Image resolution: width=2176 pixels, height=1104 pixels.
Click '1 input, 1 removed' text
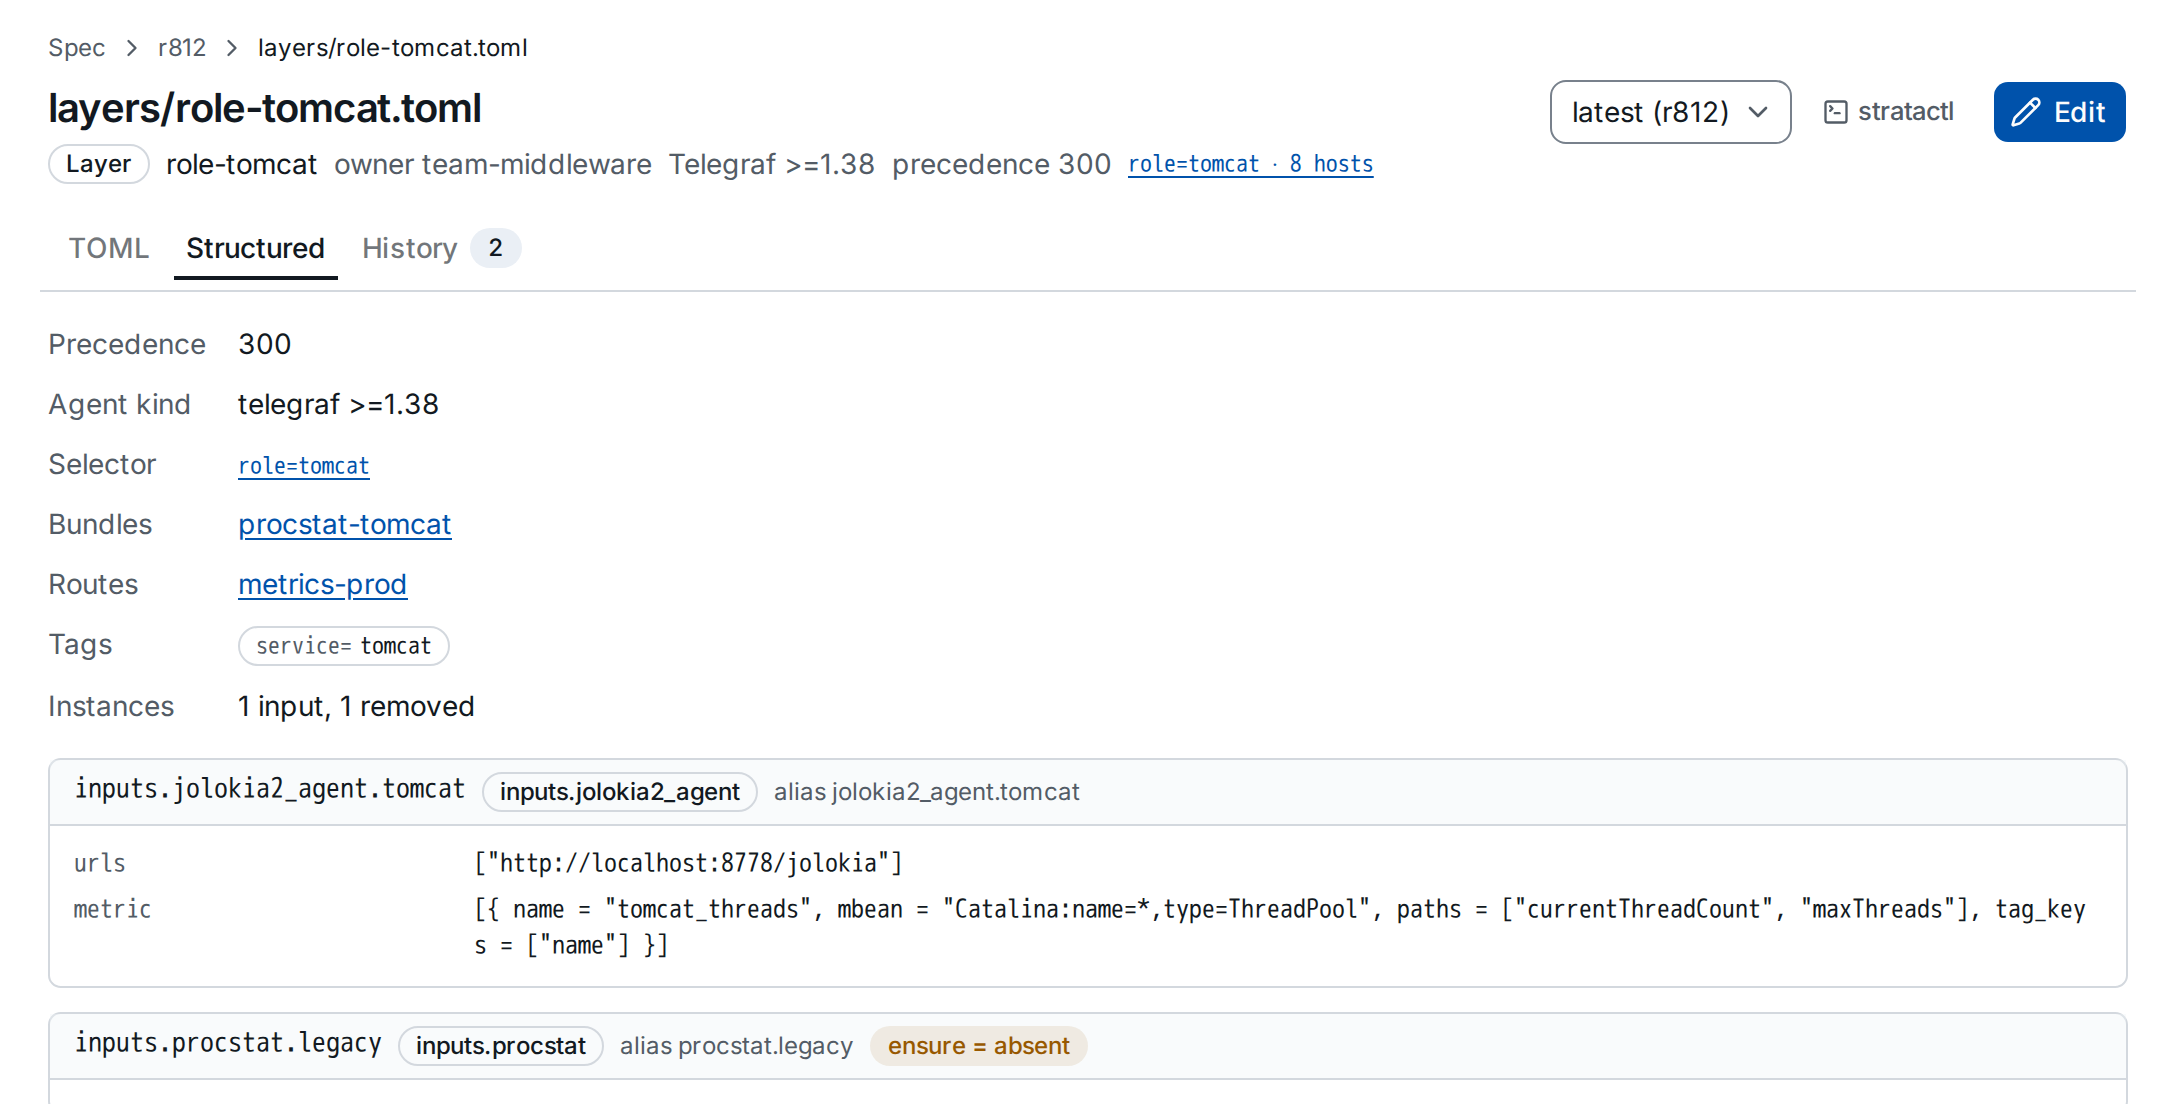(356, 707)
